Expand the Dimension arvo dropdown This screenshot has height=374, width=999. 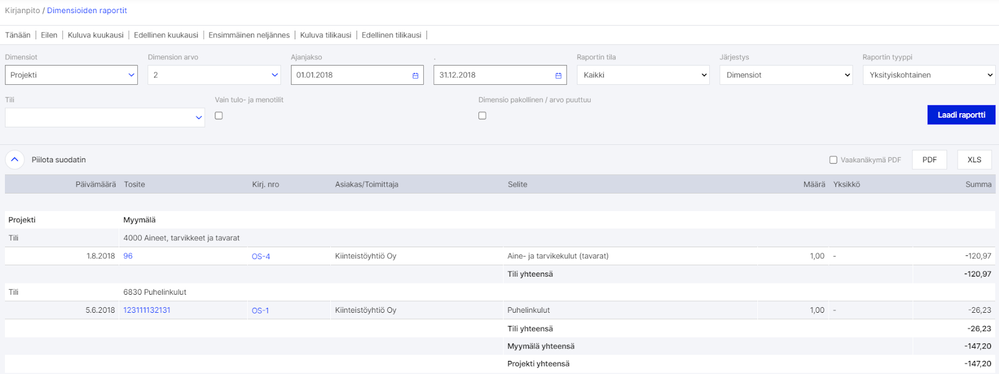(x=214, y=75)
